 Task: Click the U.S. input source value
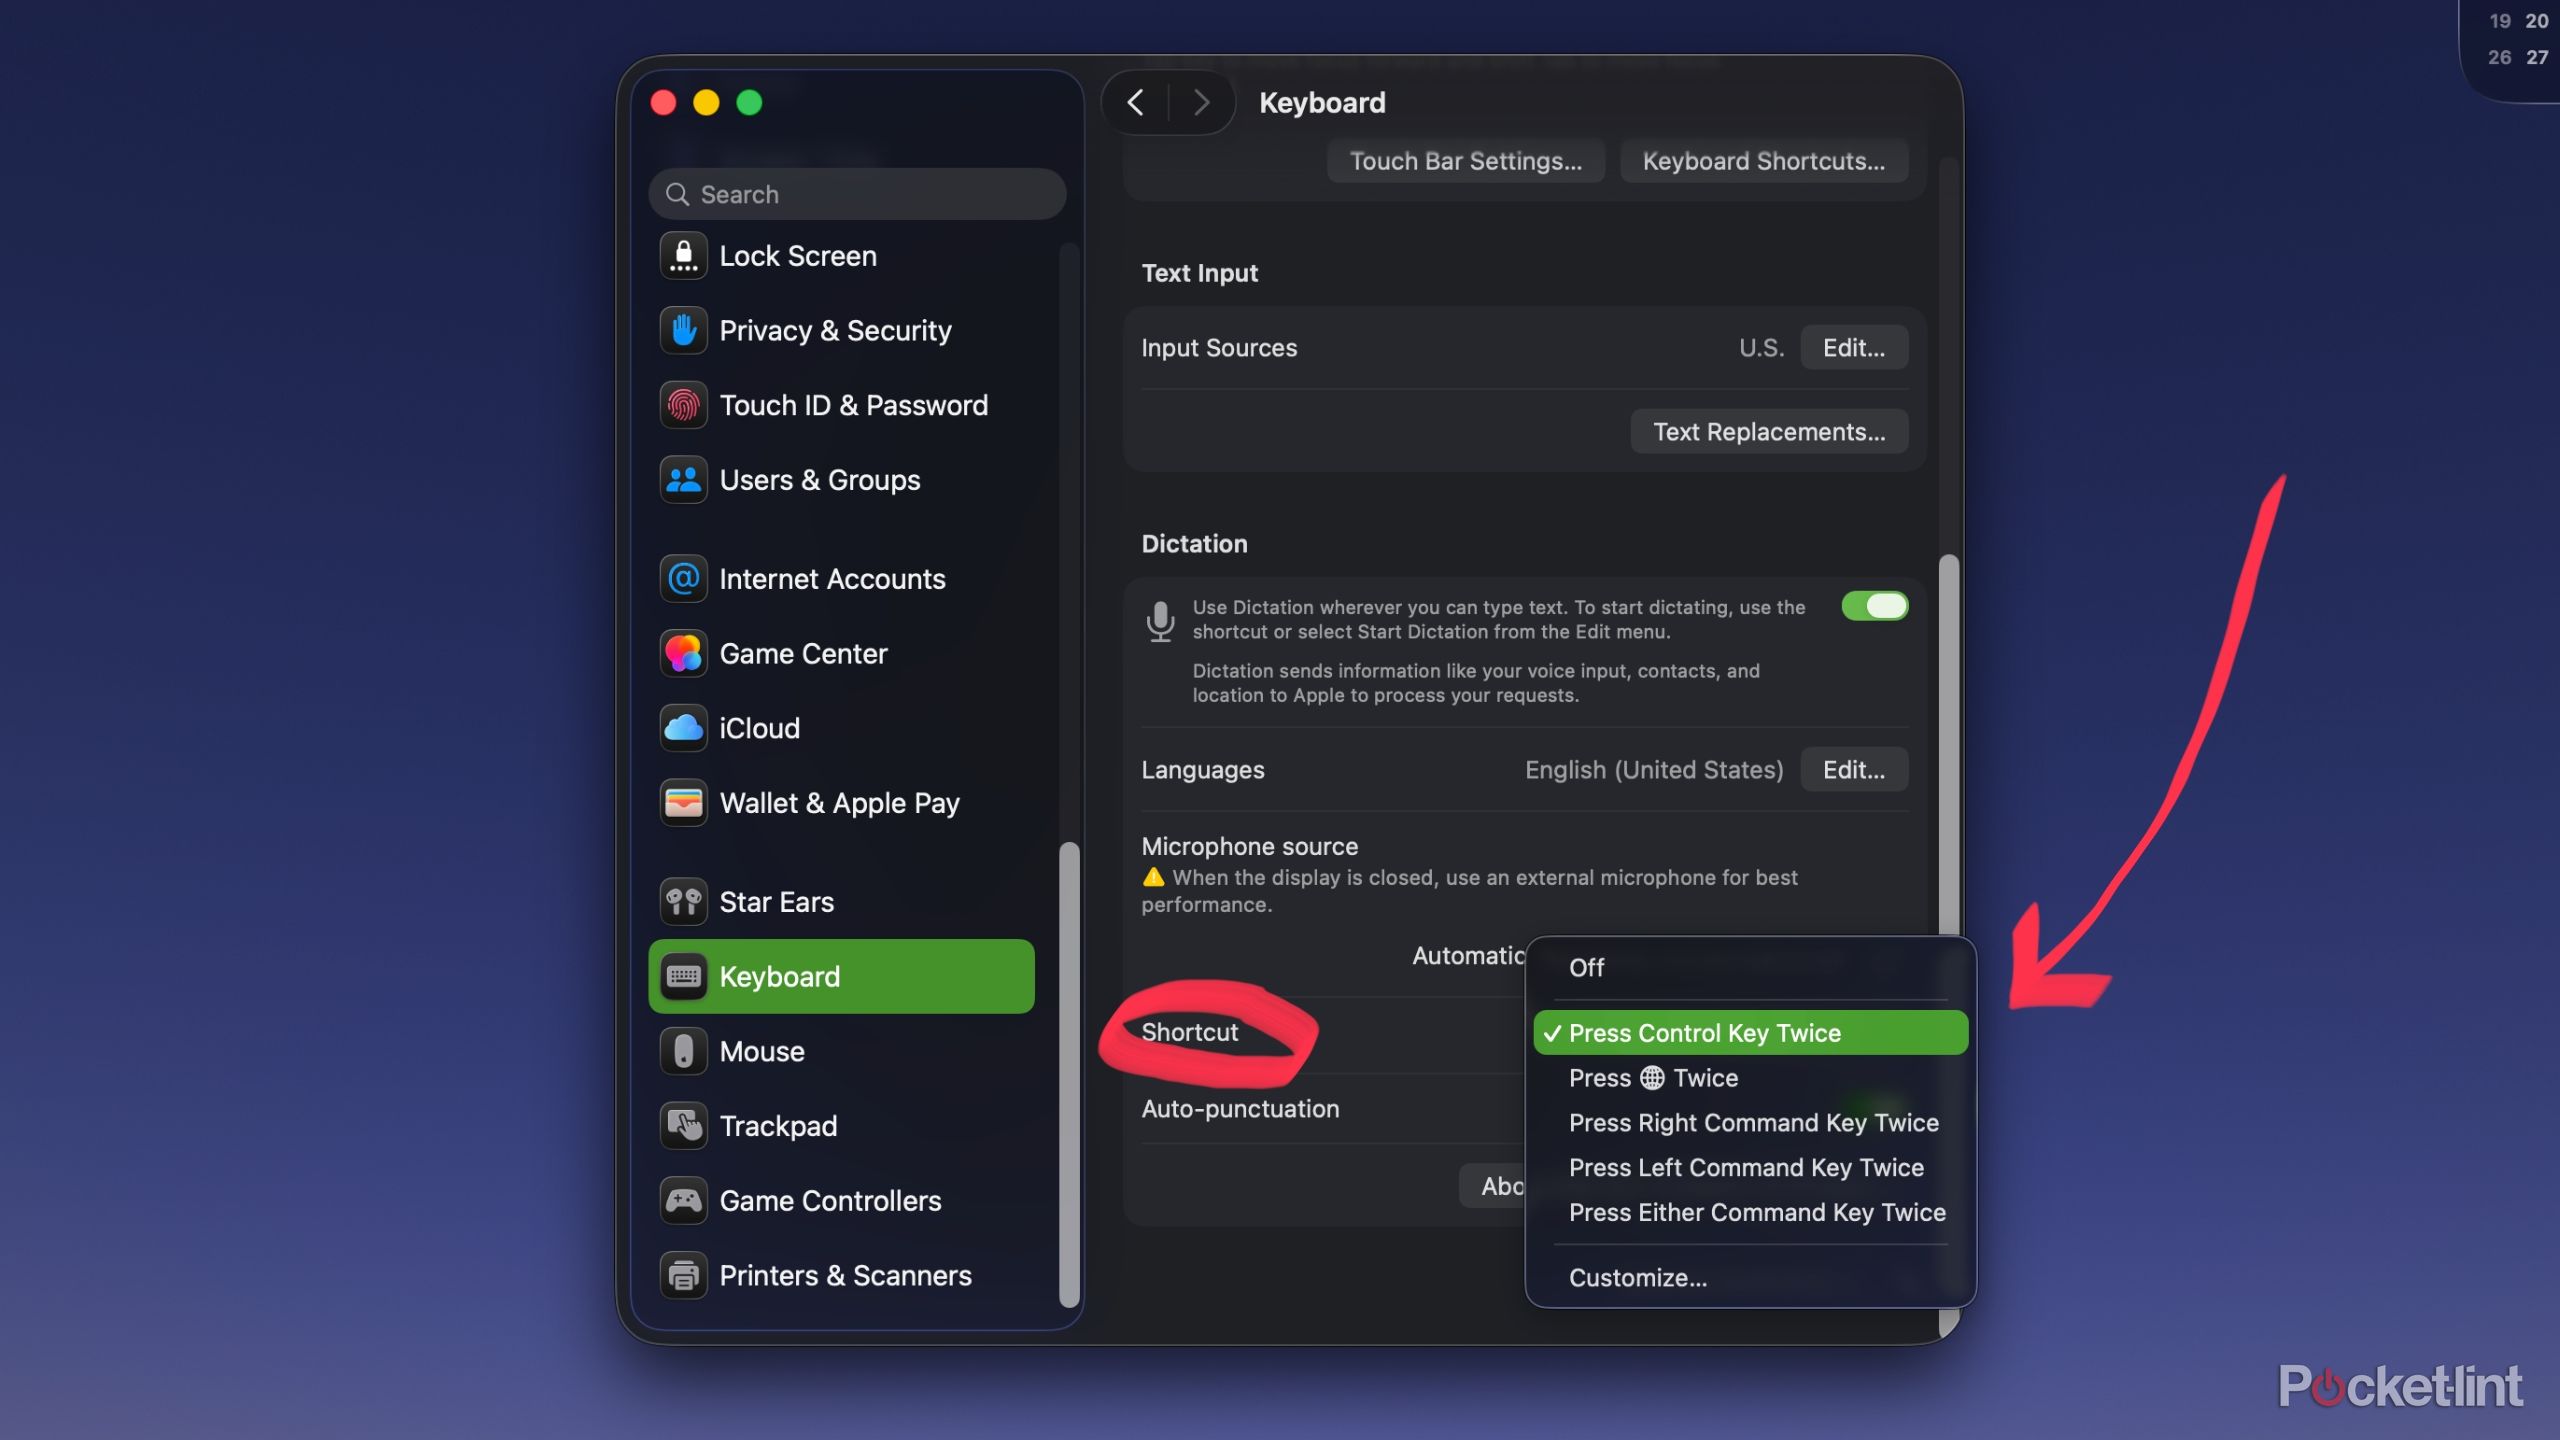pyautogui.click(x=1761, y=348)
